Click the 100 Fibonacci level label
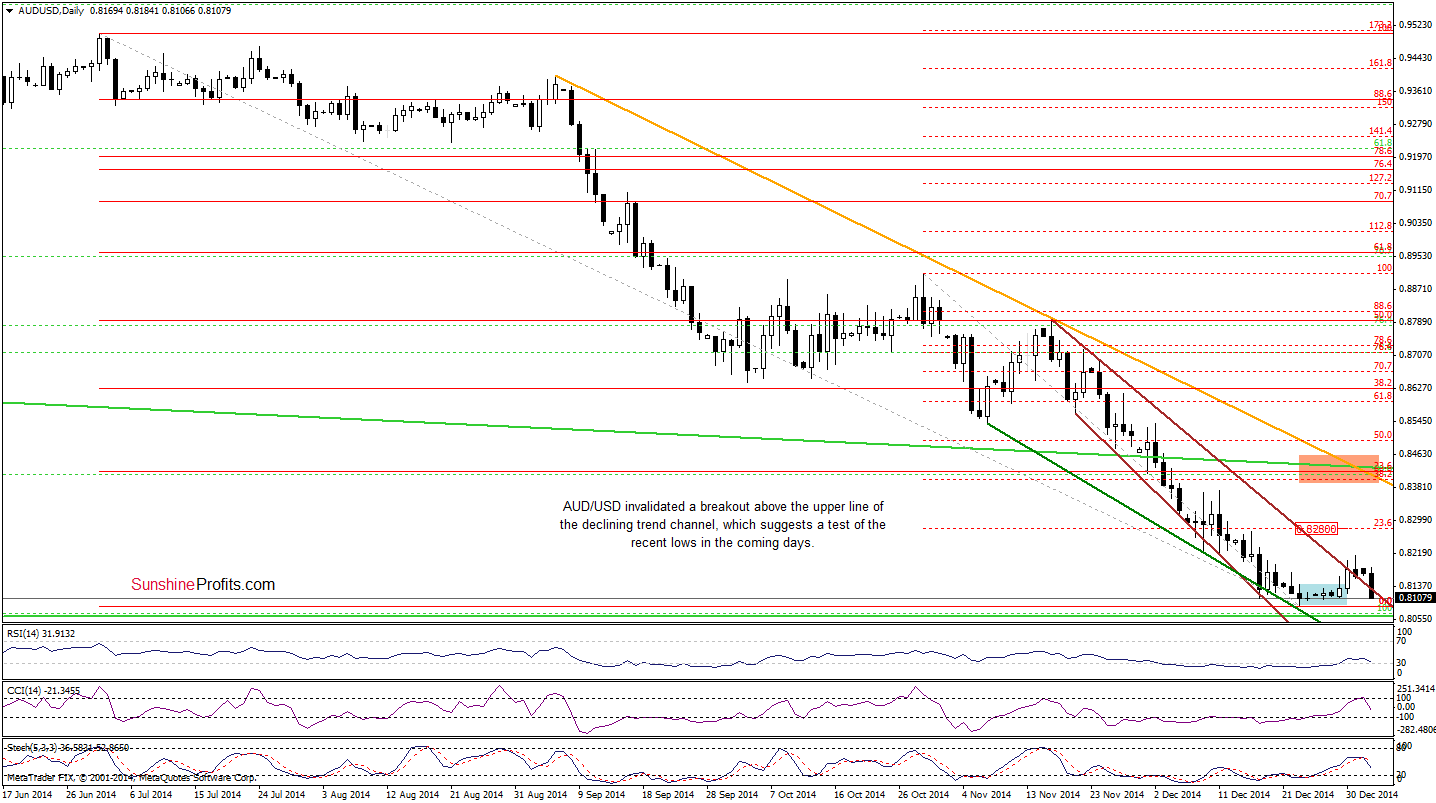The image size is (1436, 803). coord(1384,268)
